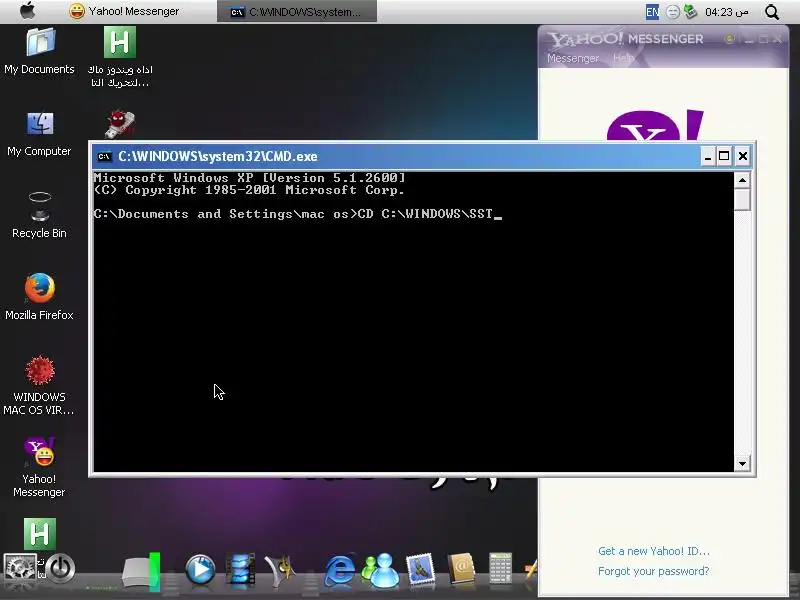Launch Mozilla Firefox from desktop

click(39, 297)
